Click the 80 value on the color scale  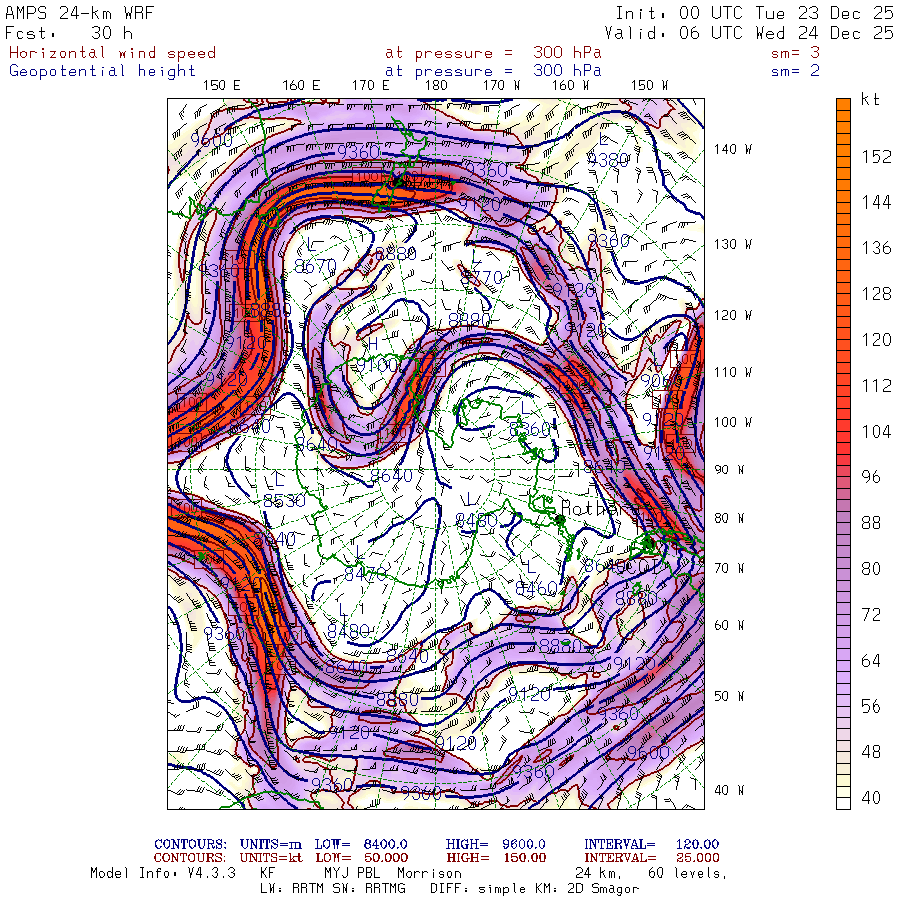[871, 569]
